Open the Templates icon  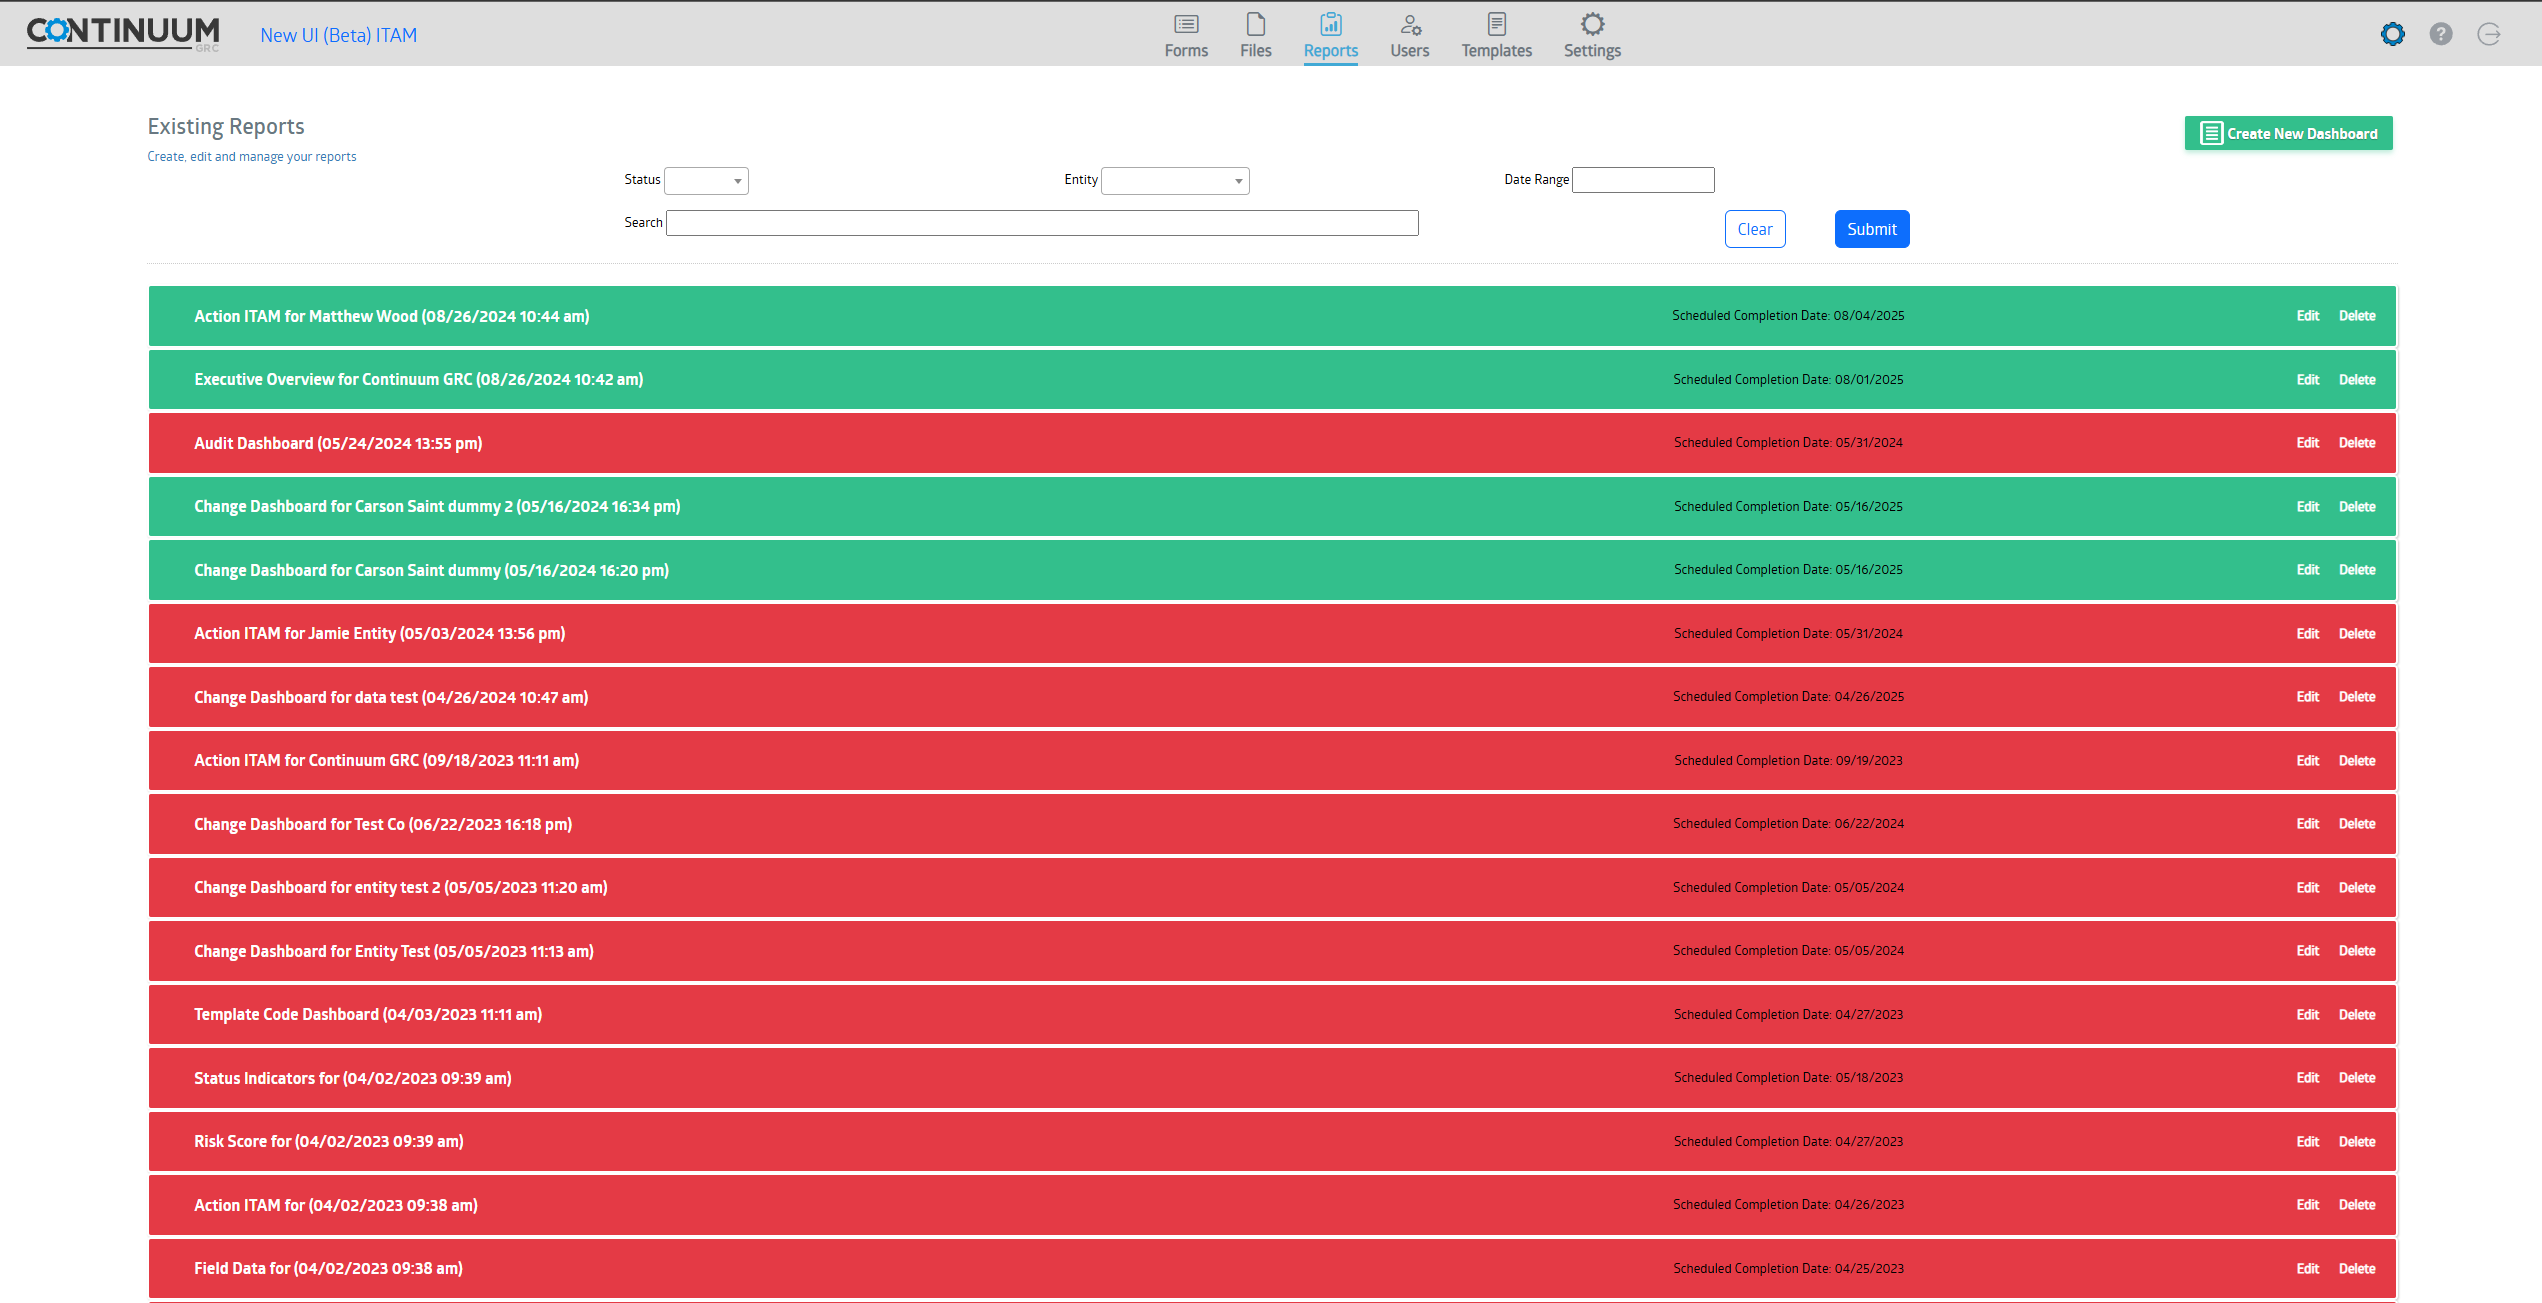pyautogui.click(x=1496, y=33)
